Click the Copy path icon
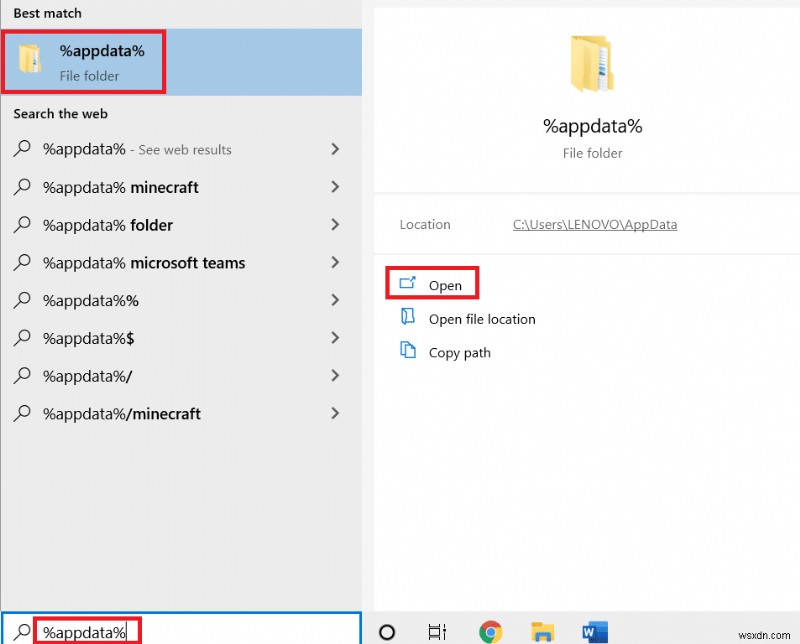800x644 pixels. coord(409,353)
